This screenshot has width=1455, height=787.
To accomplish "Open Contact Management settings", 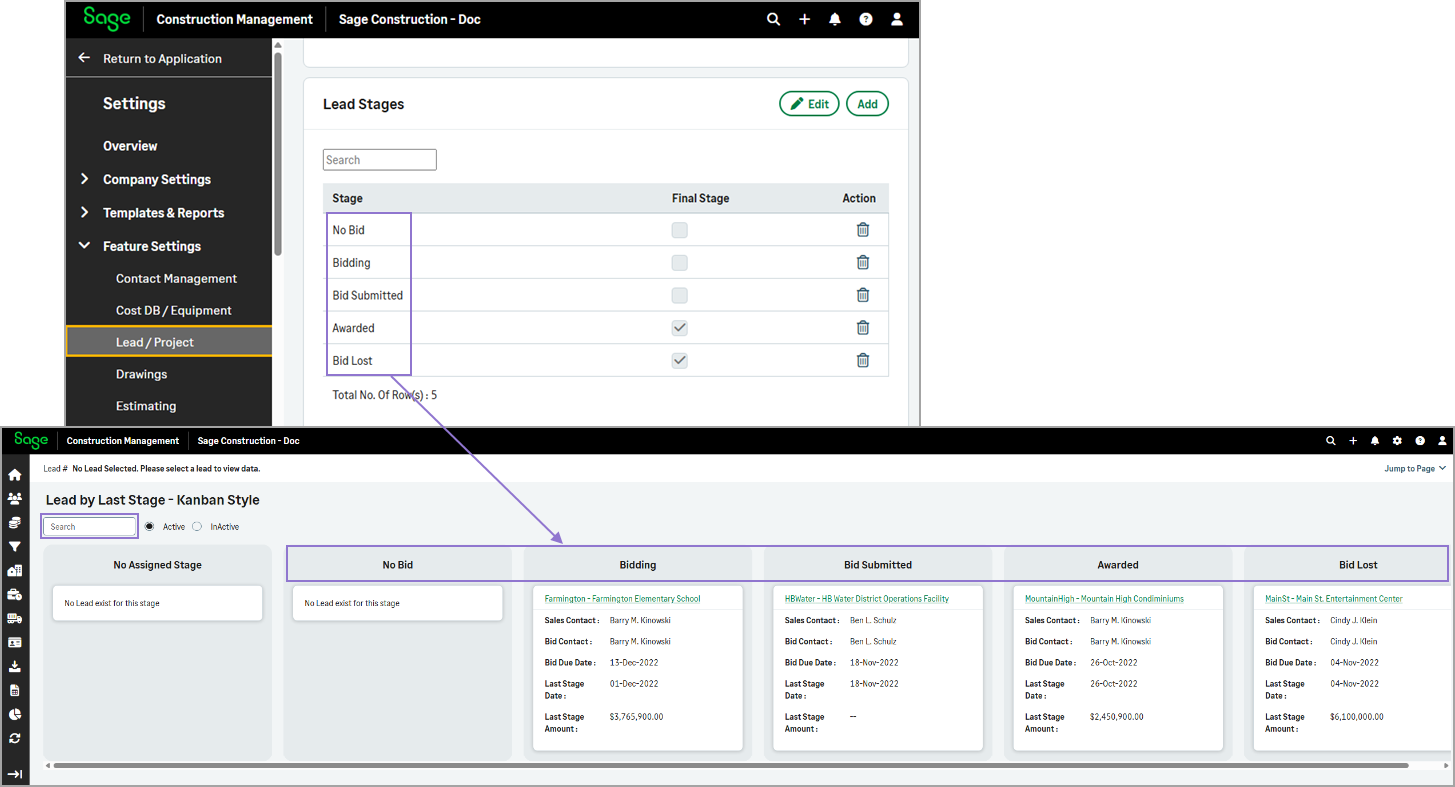I will [x=176, y=279].
